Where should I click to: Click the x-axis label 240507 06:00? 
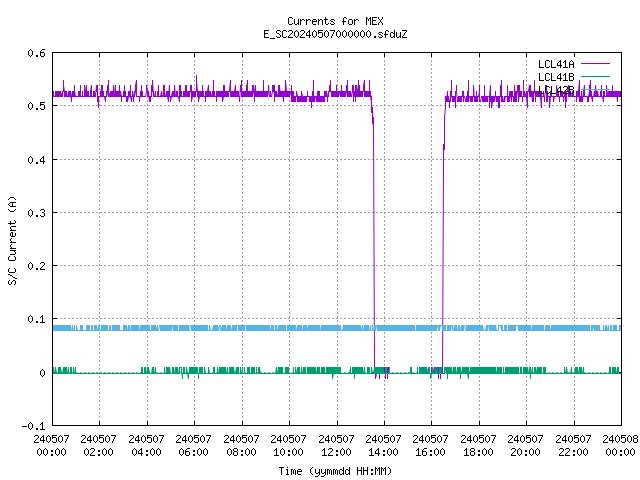coord(193,445)
